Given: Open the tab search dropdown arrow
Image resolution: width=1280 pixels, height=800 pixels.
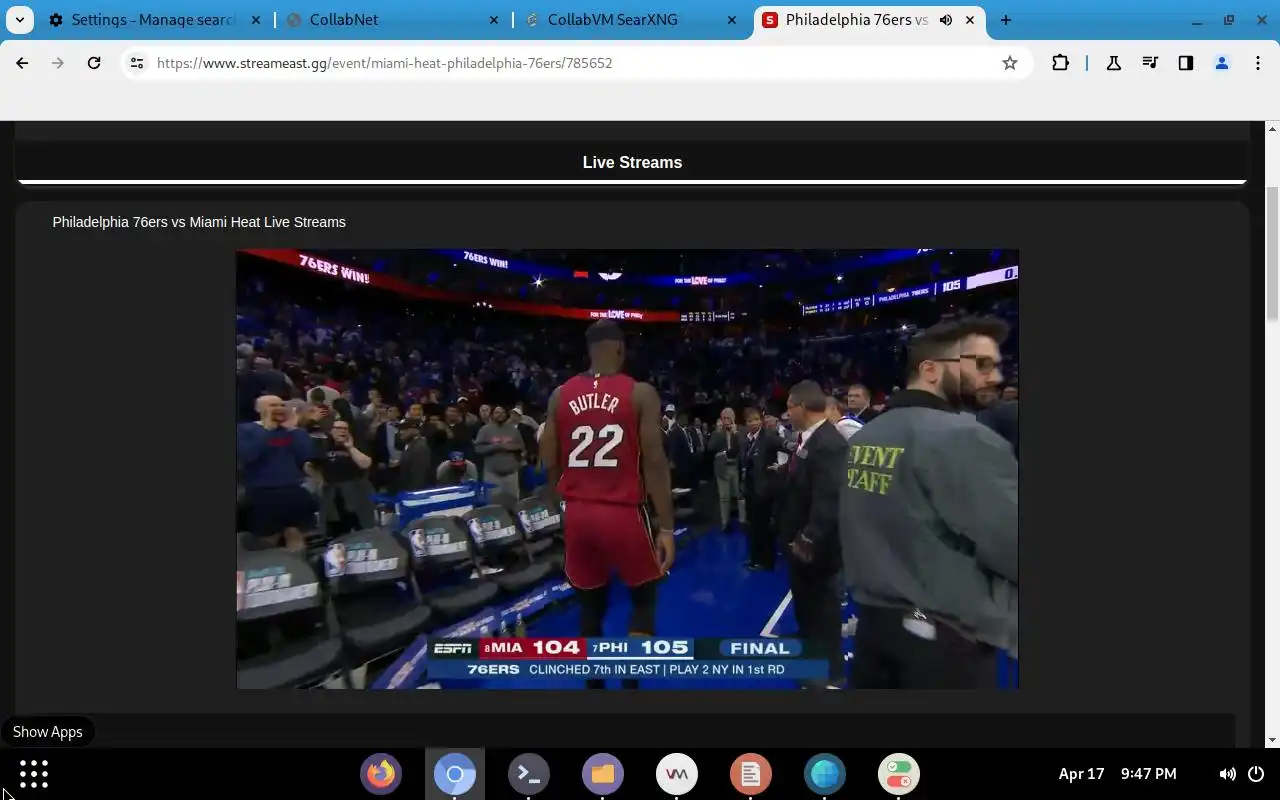Looking at the screenshot, I should click(20, 20).
